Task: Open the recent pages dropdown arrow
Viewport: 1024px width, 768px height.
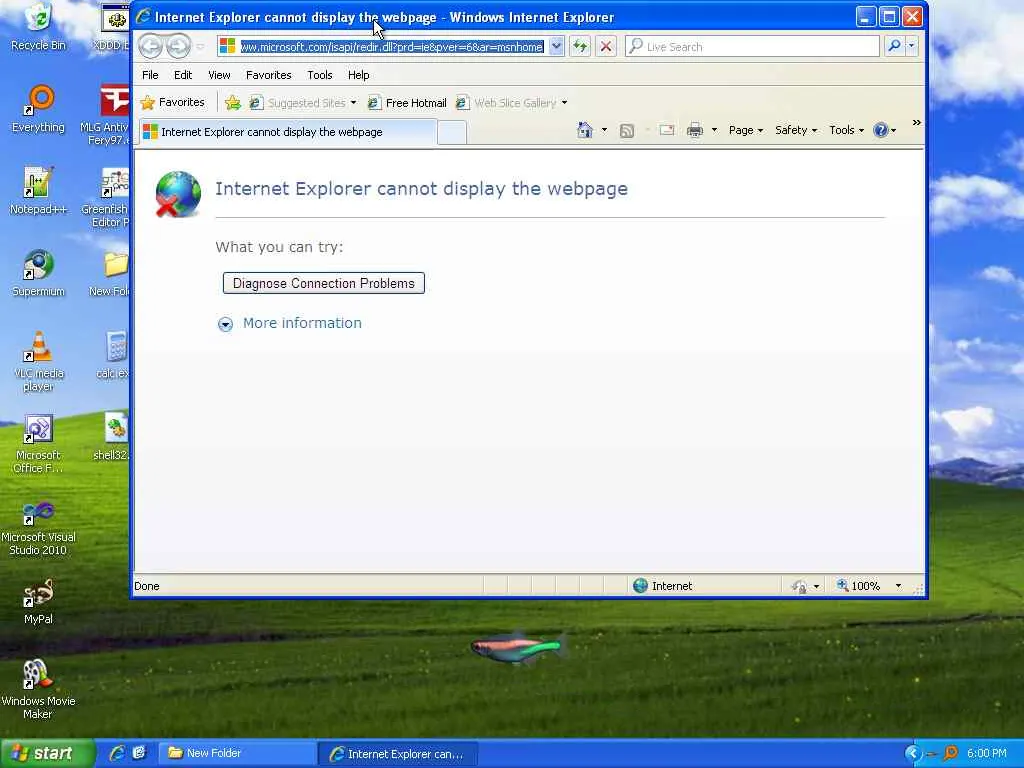Action: (x=200, y=47)
